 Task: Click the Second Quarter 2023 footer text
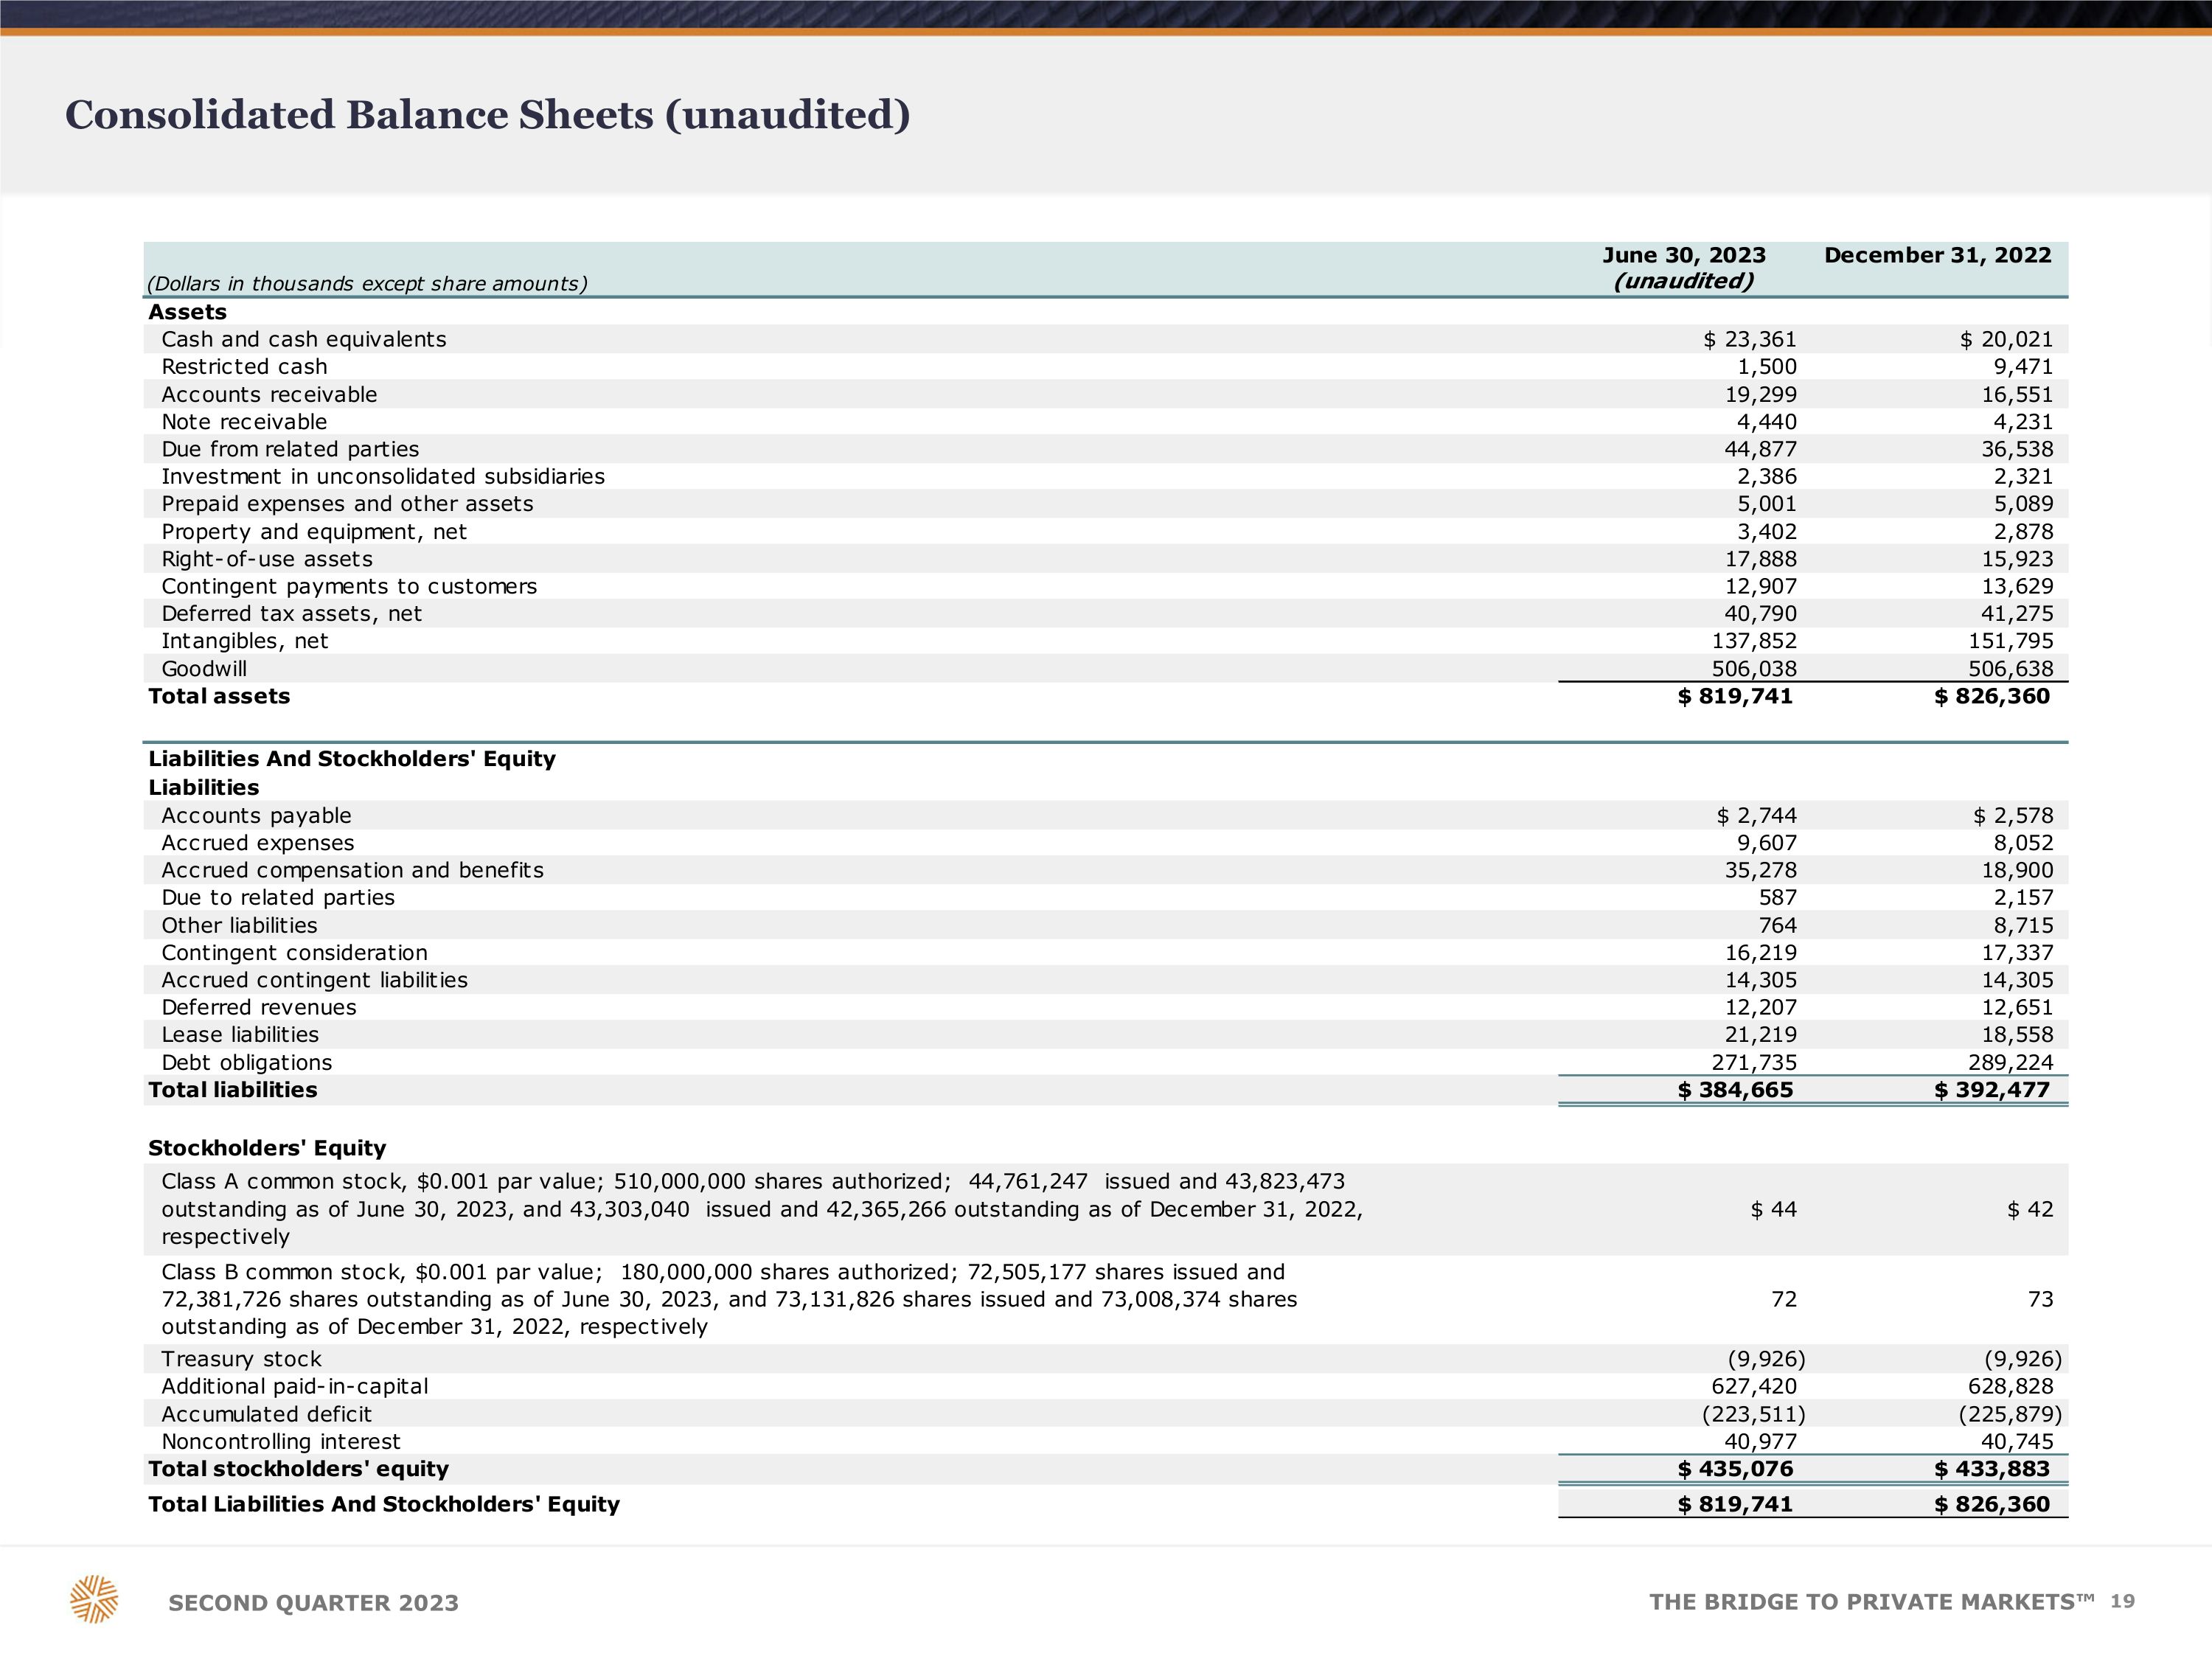[x=313, y=1603]
